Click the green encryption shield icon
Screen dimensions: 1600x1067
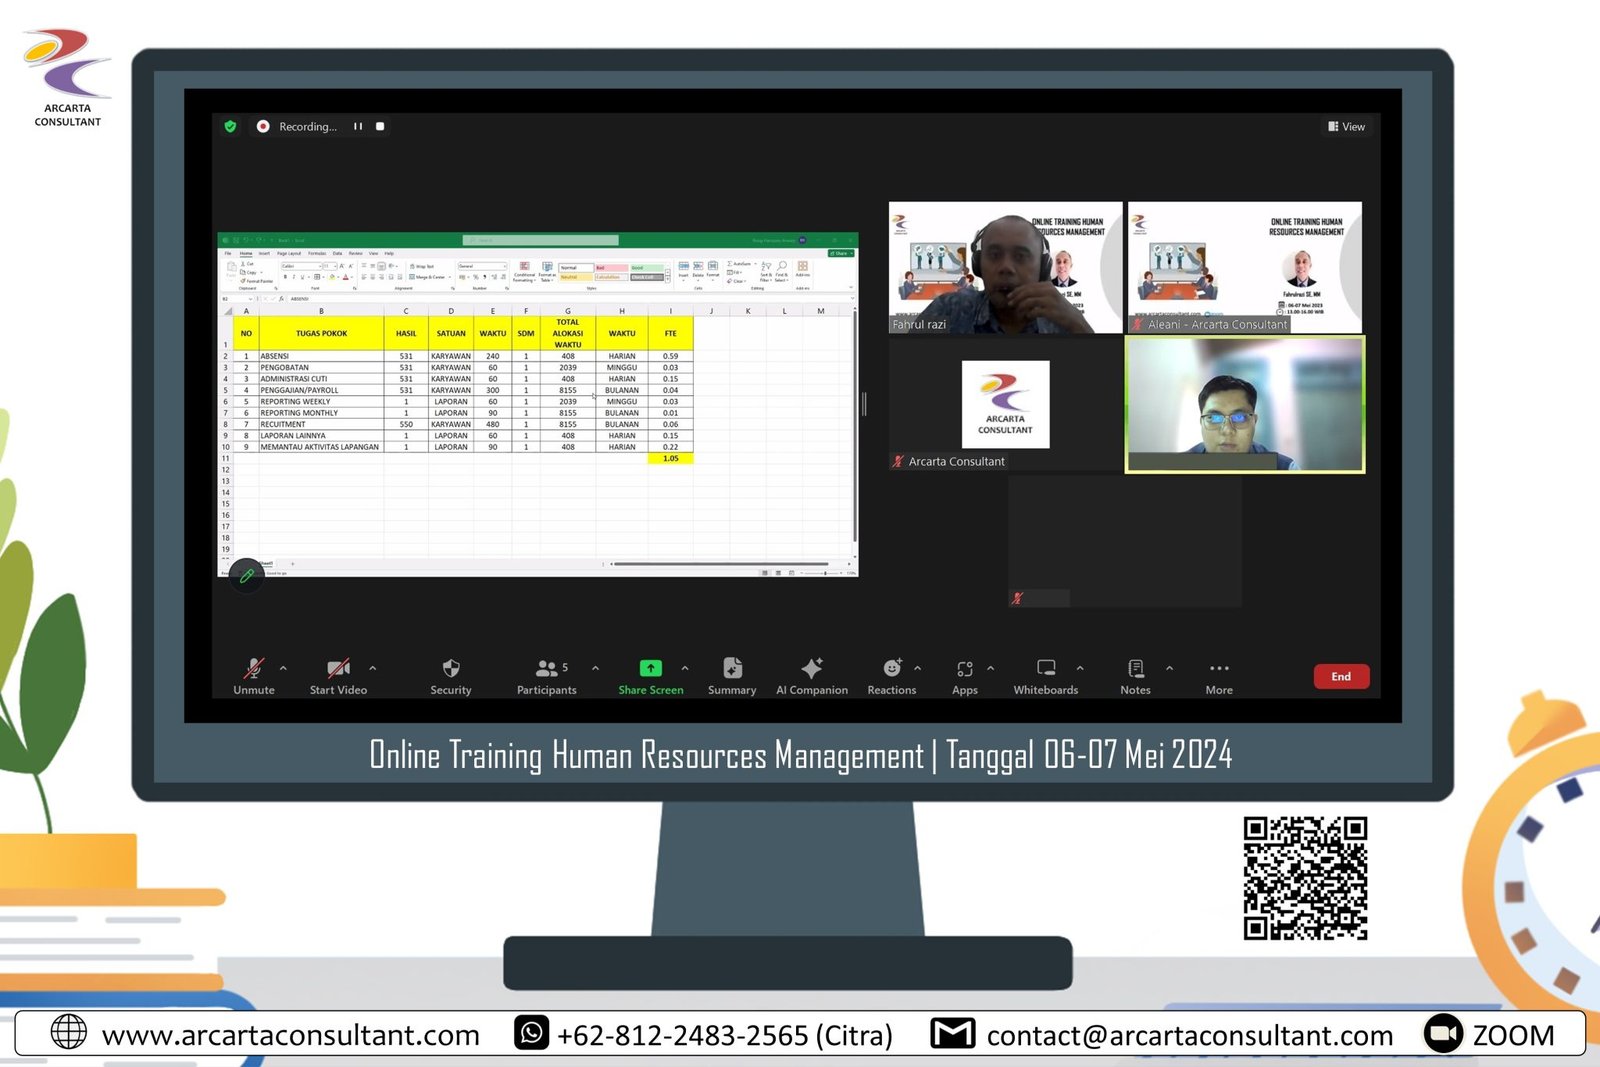tap(230, 126)
